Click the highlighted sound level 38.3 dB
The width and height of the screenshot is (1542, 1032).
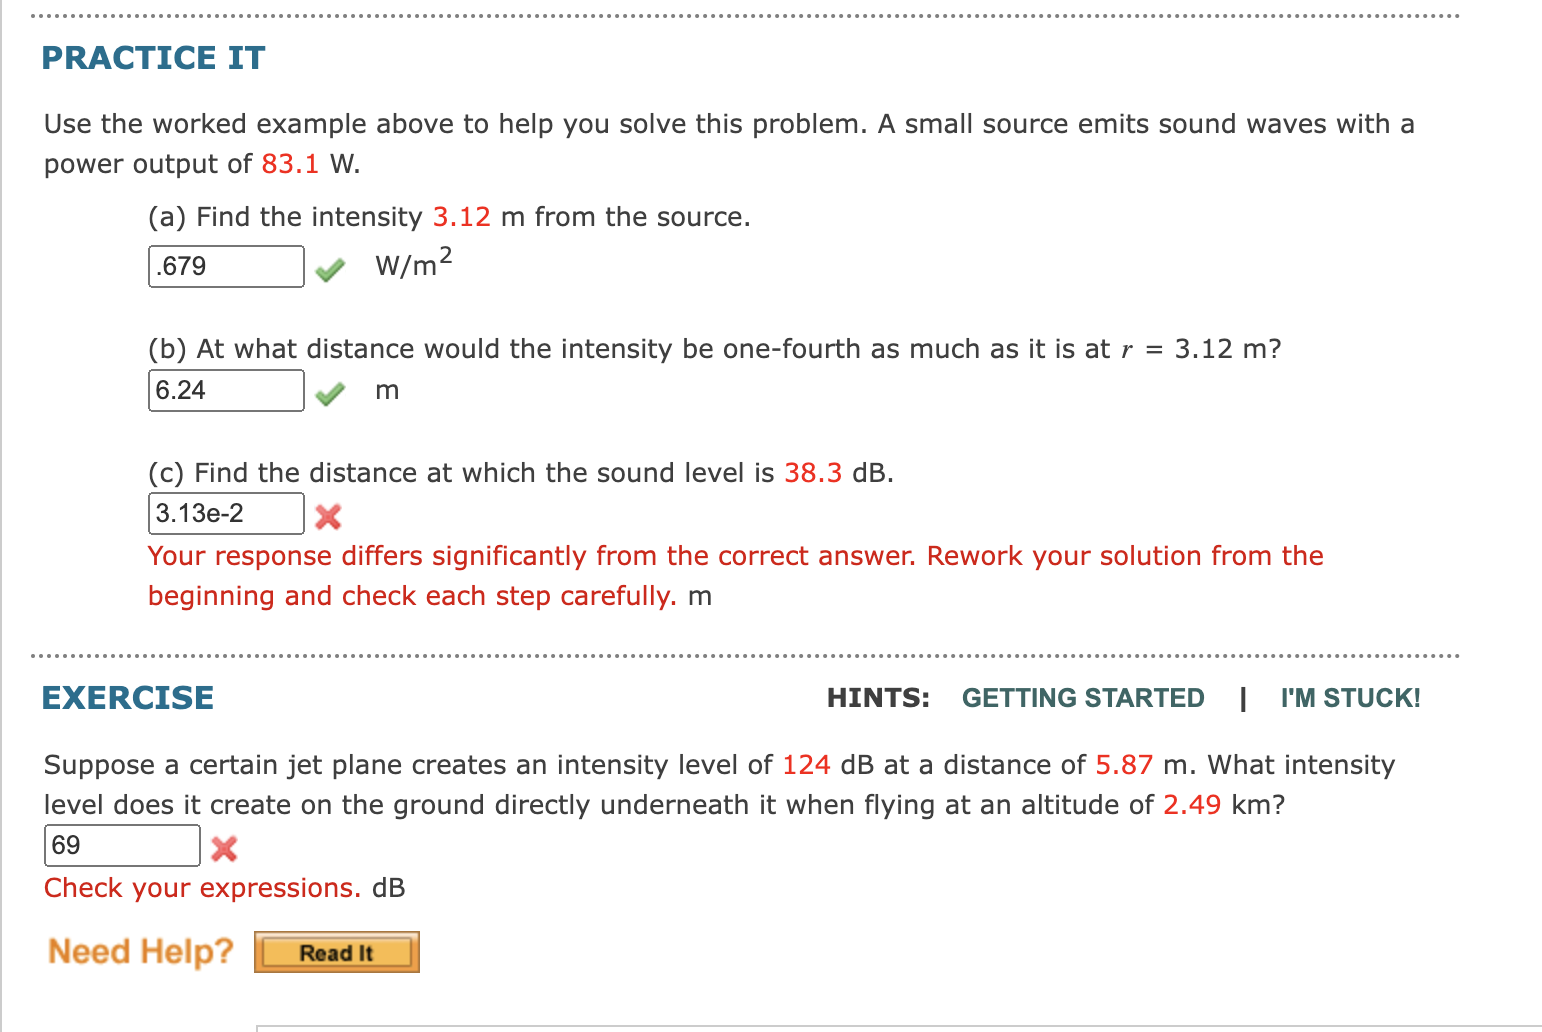tap(812, 472)
